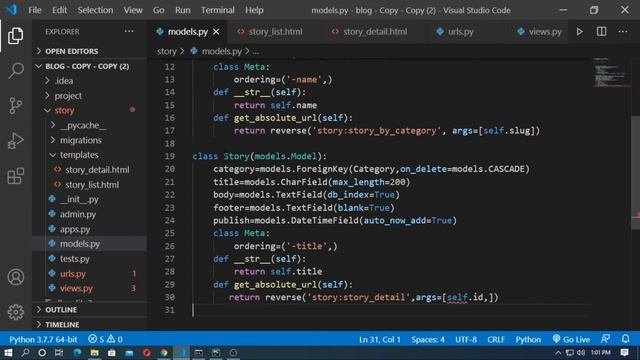The image size is (640, 360).
Task: Open the Go menu
Action: [159, 10]
